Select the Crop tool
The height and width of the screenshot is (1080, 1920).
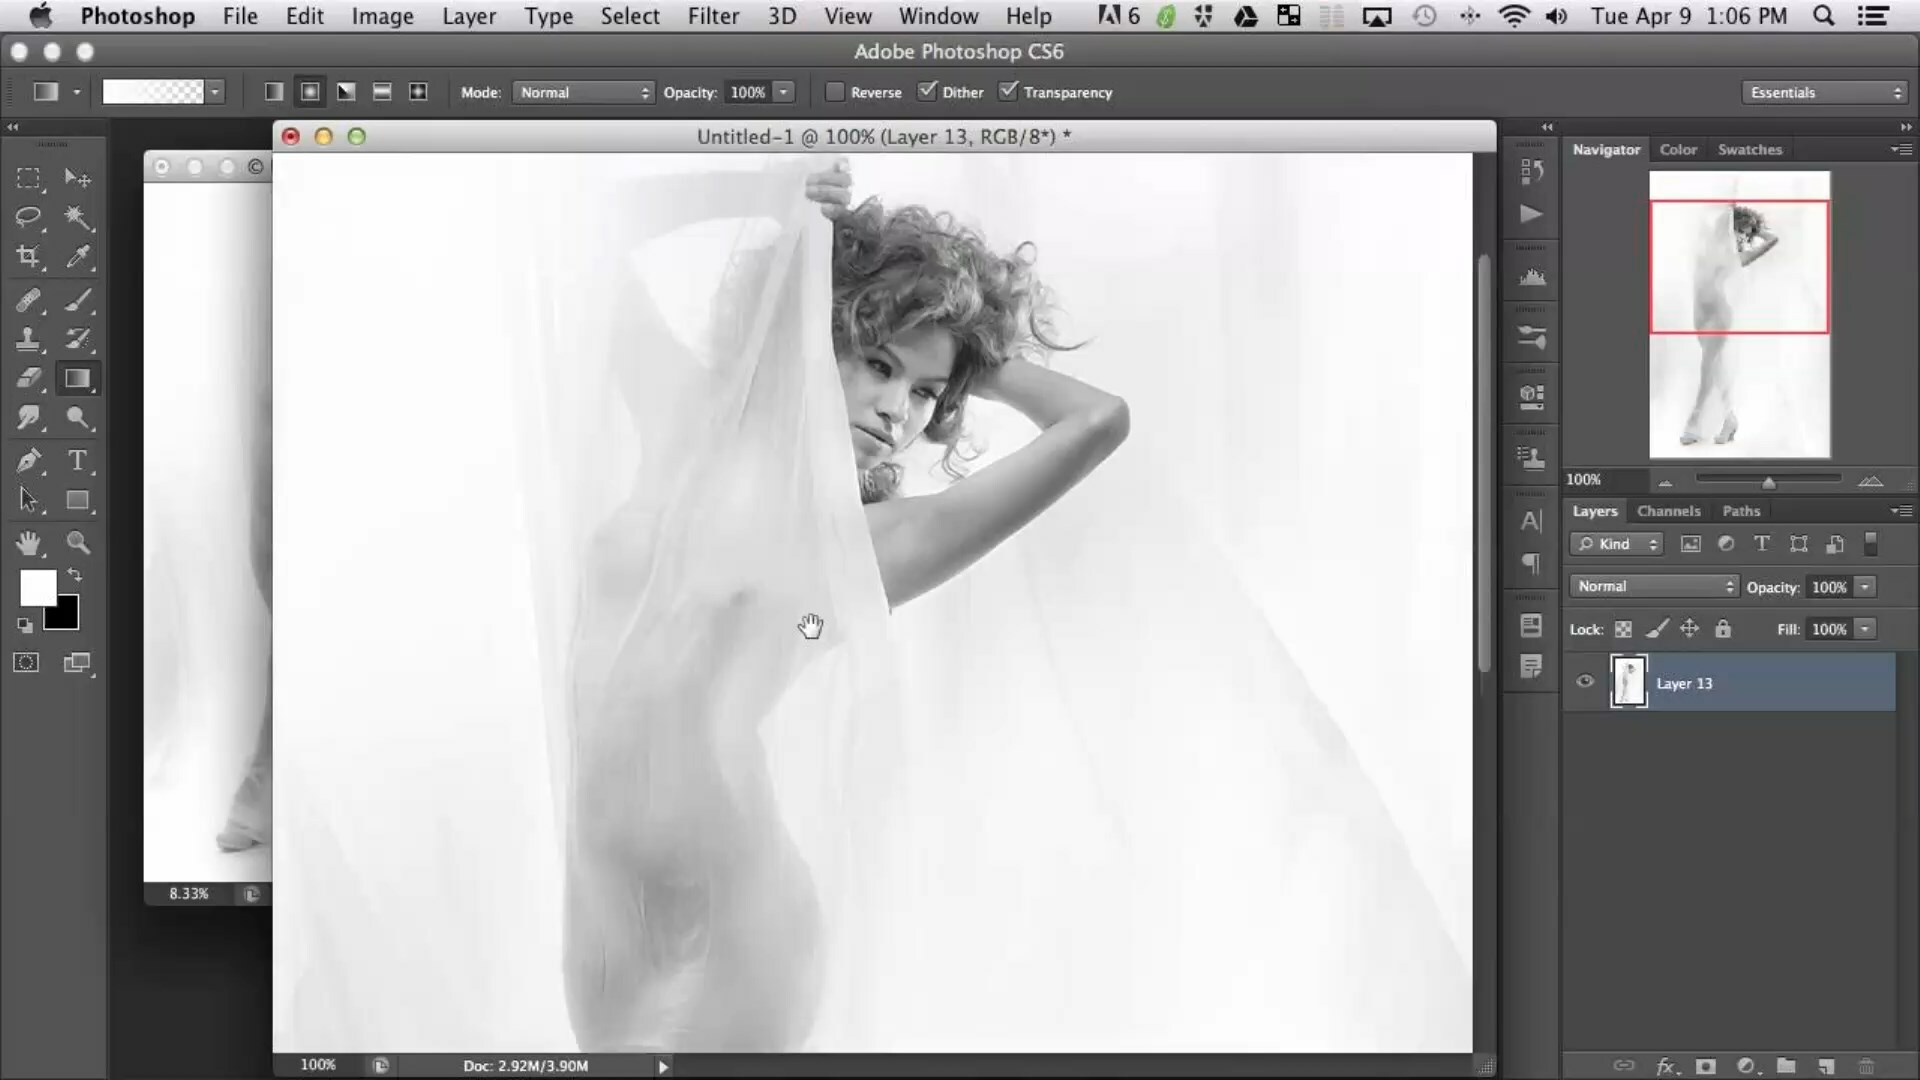tap(28, 256)
